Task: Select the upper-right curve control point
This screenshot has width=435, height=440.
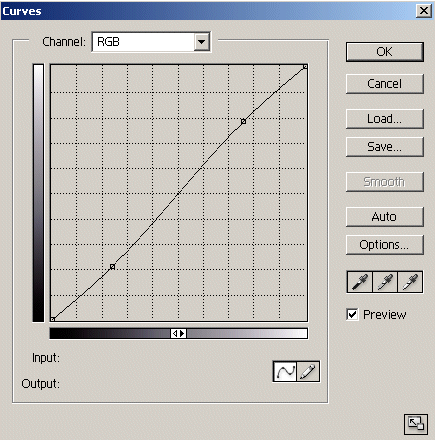Action: pos(243,122)
